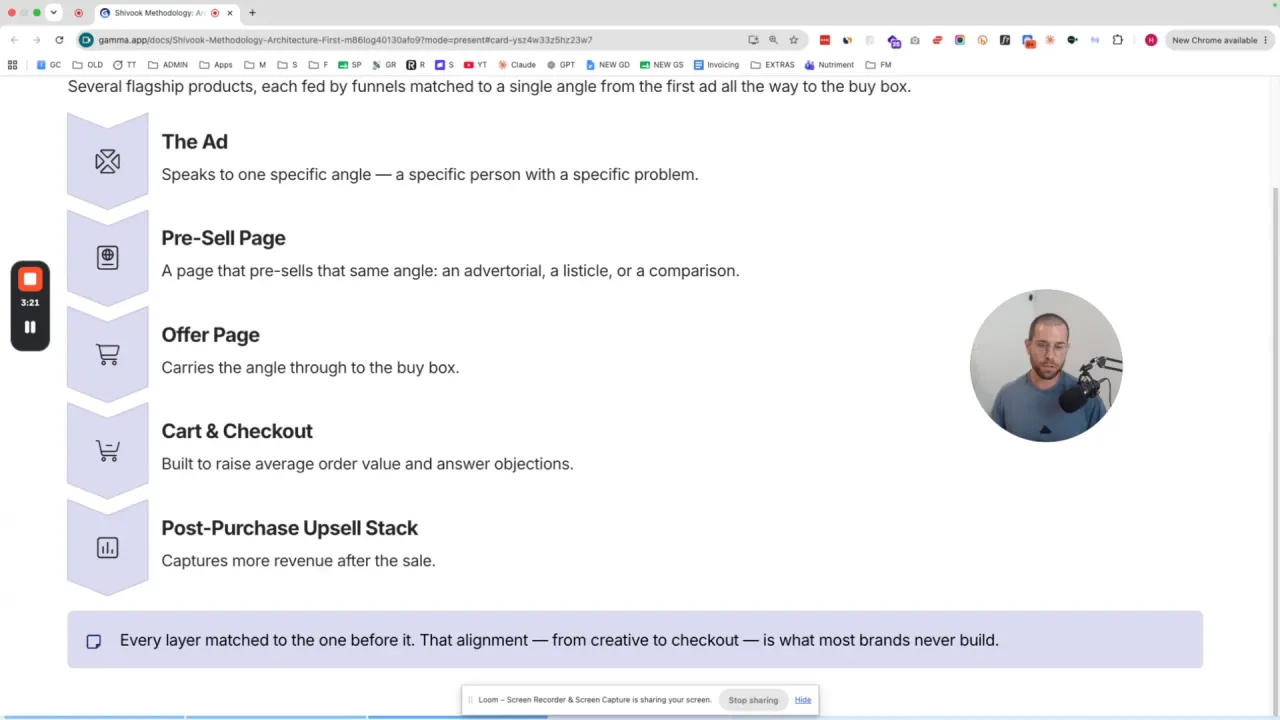Click the purple extension icon with badge 25
Image resolution: width=1280 pixels, height=720 pixels.
pyautogui.click(x=894, y=41)
